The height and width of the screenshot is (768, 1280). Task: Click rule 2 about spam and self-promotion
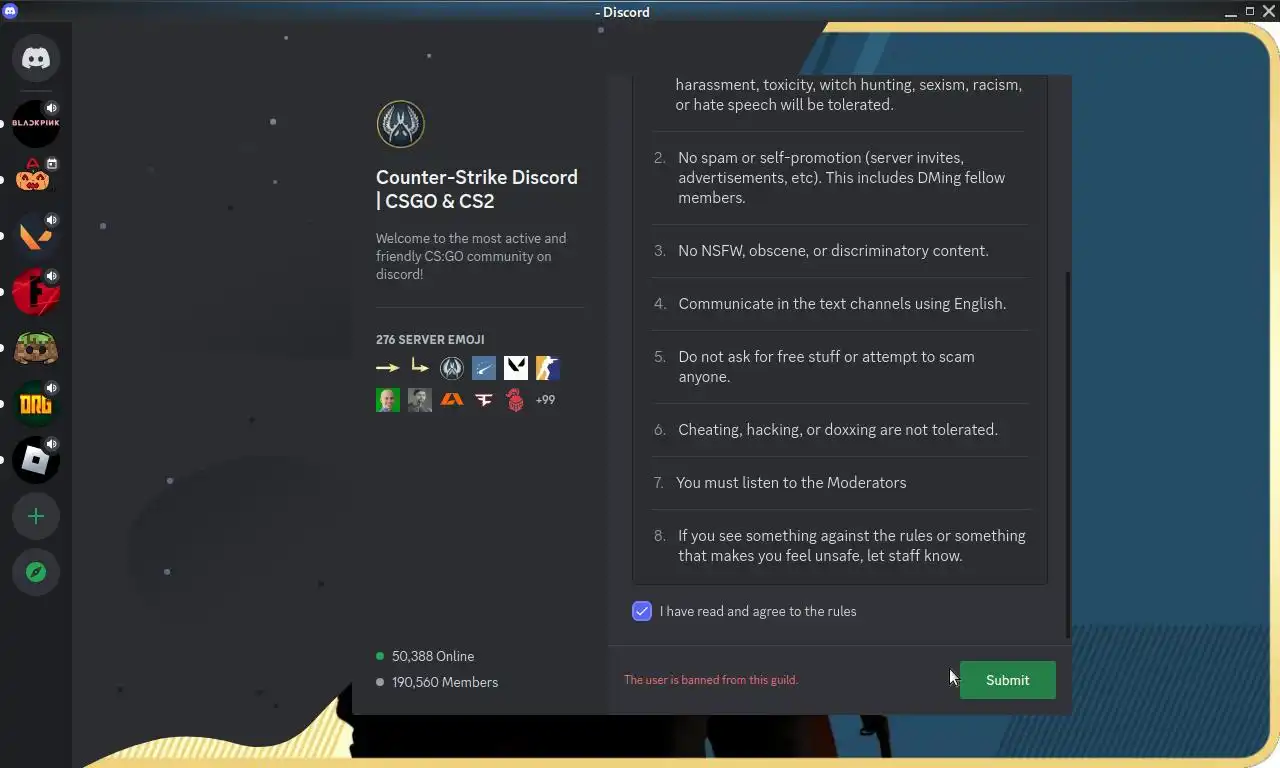[840, 178]
